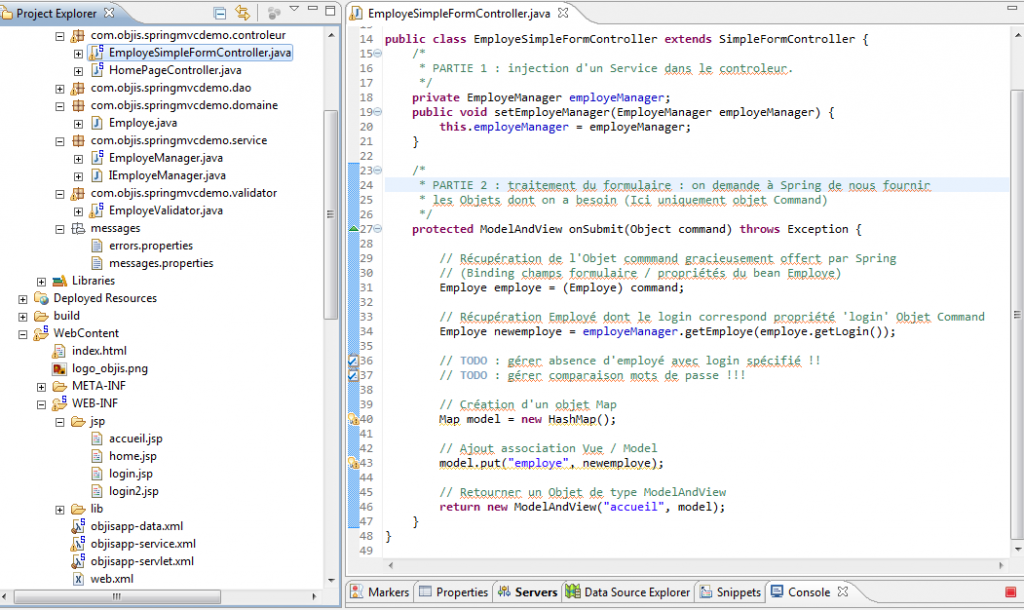Expand EmployeSimpleFormController.java tree node

click(78, 54)
